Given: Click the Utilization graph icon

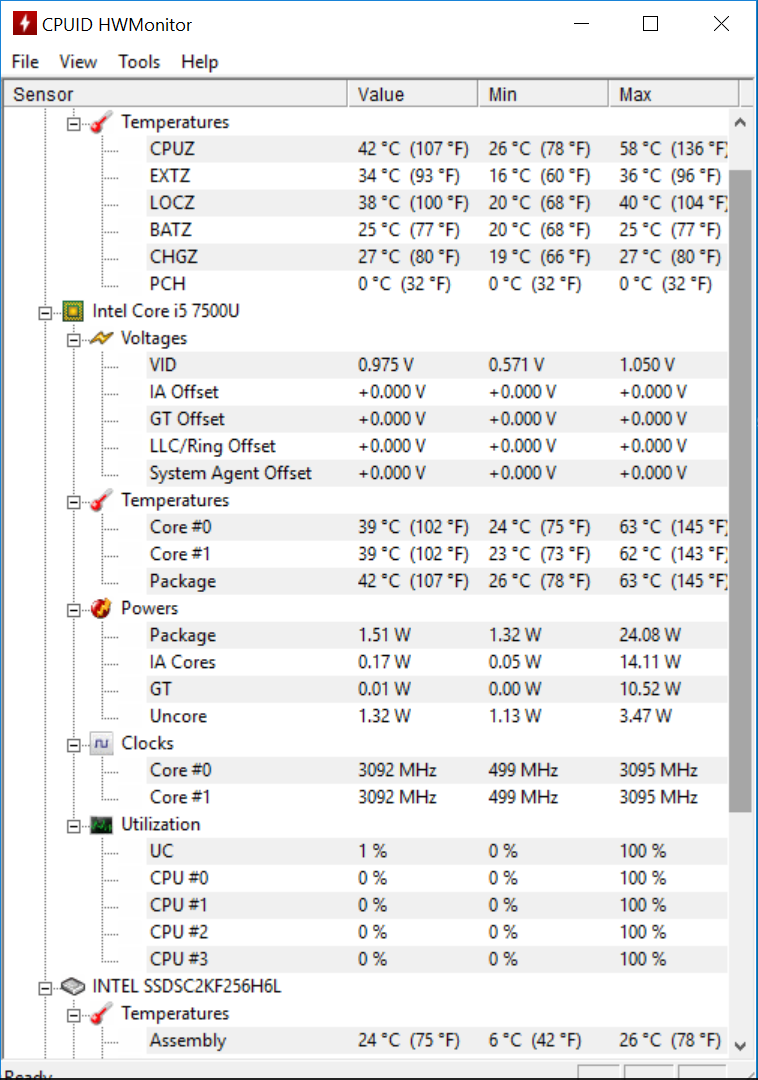Looking at the screenshot, I should pos(101,824).
